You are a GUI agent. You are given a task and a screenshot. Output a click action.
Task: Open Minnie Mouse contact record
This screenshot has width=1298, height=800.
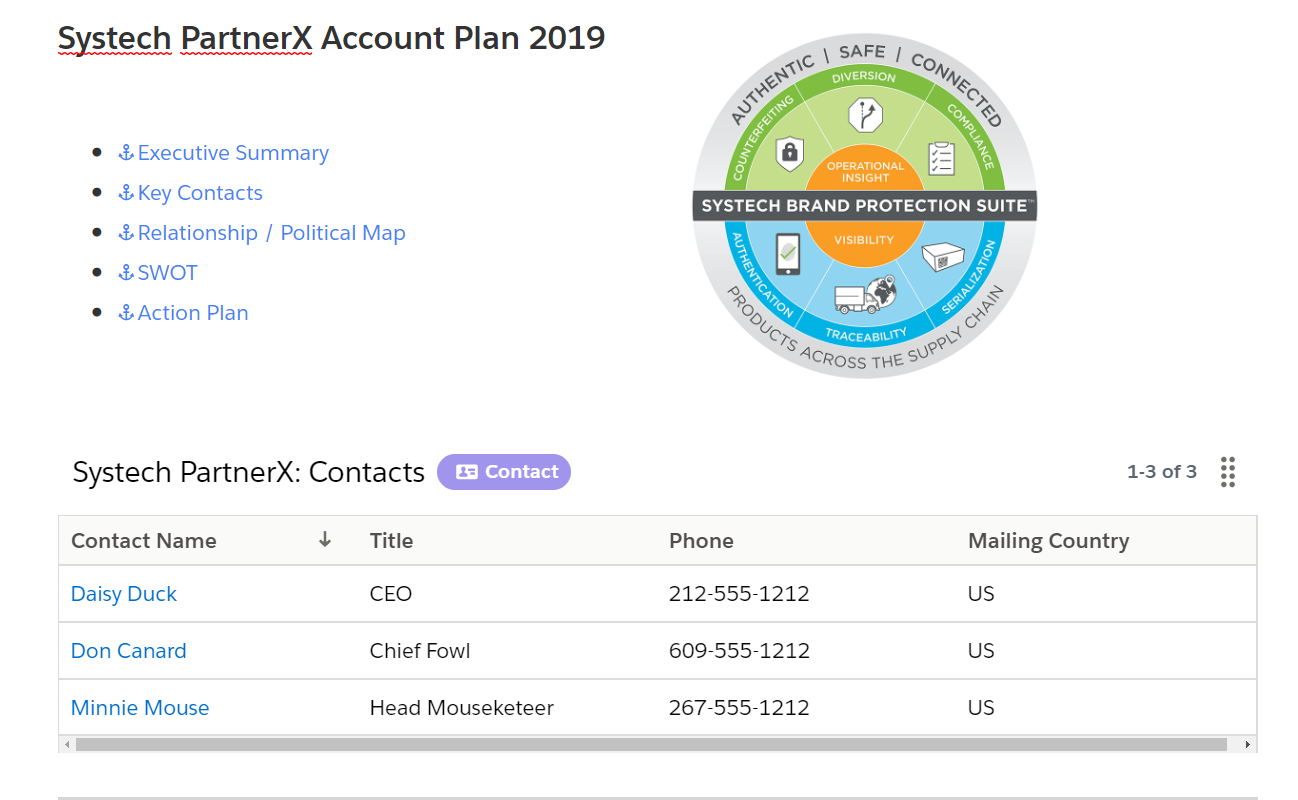[140, 708]
